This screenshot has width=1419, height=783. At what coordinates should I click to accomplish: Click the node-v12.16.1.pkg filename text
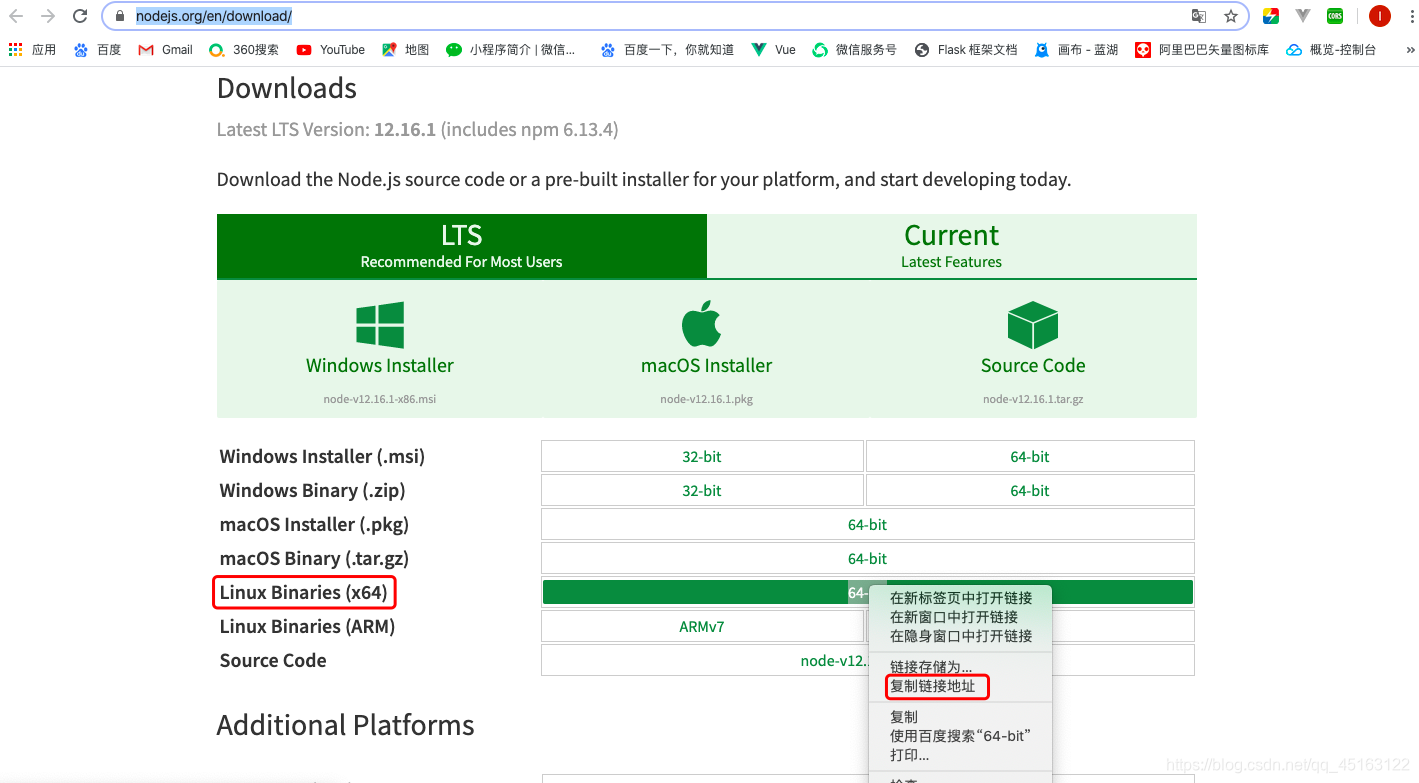(x=706, y=399)
